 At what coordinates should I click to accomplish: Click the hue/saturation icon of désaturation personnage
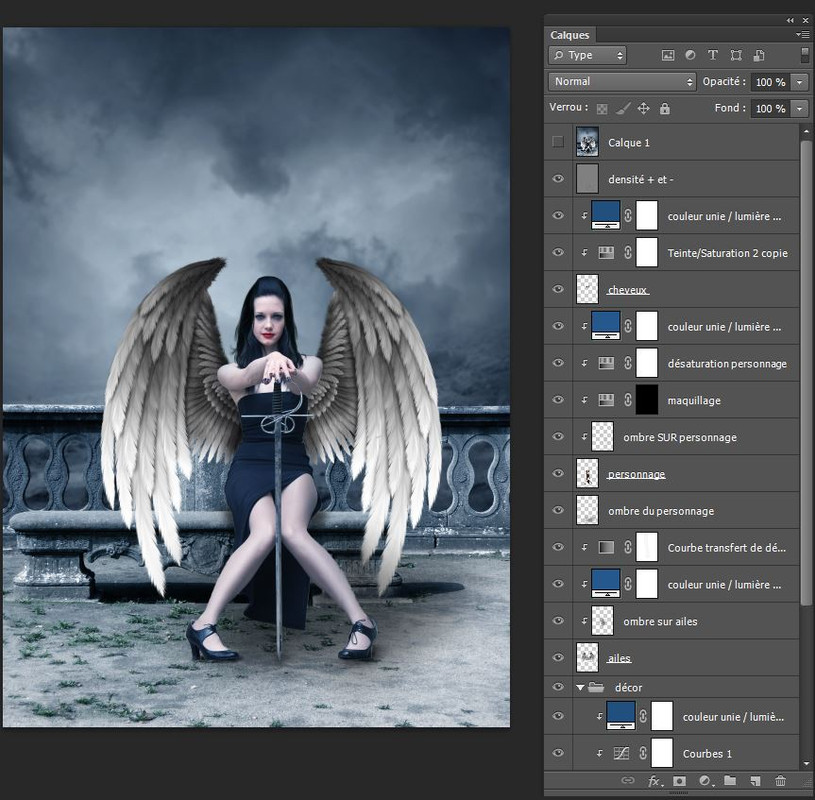click(x=606, y=363)
